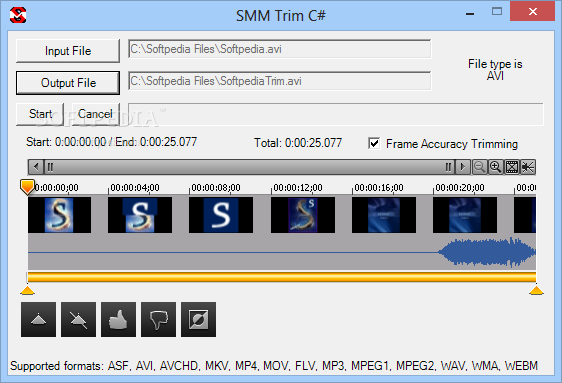Maximize the SMM Trim C# window
This screenshot has height=383, width=562.
[497, 11]
